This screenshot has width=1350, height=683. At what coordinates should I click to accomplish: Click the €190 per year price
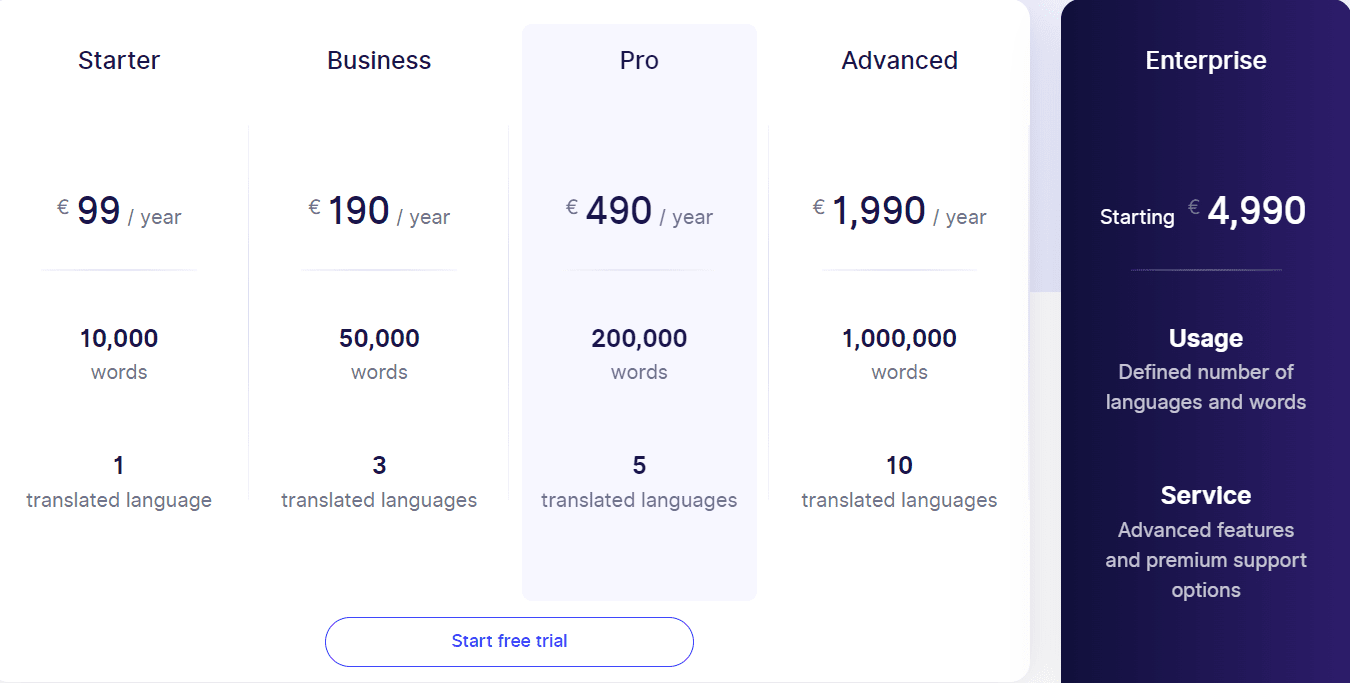pyautogui.click(x=379, y=212)
